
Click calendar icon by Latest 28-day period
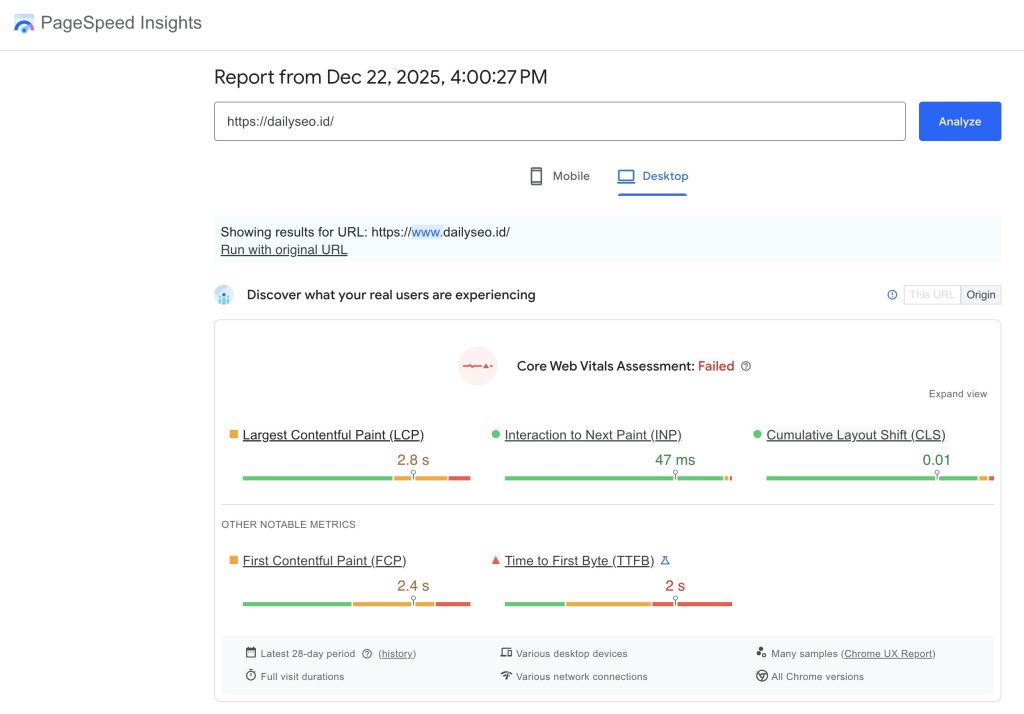(251, 653)
